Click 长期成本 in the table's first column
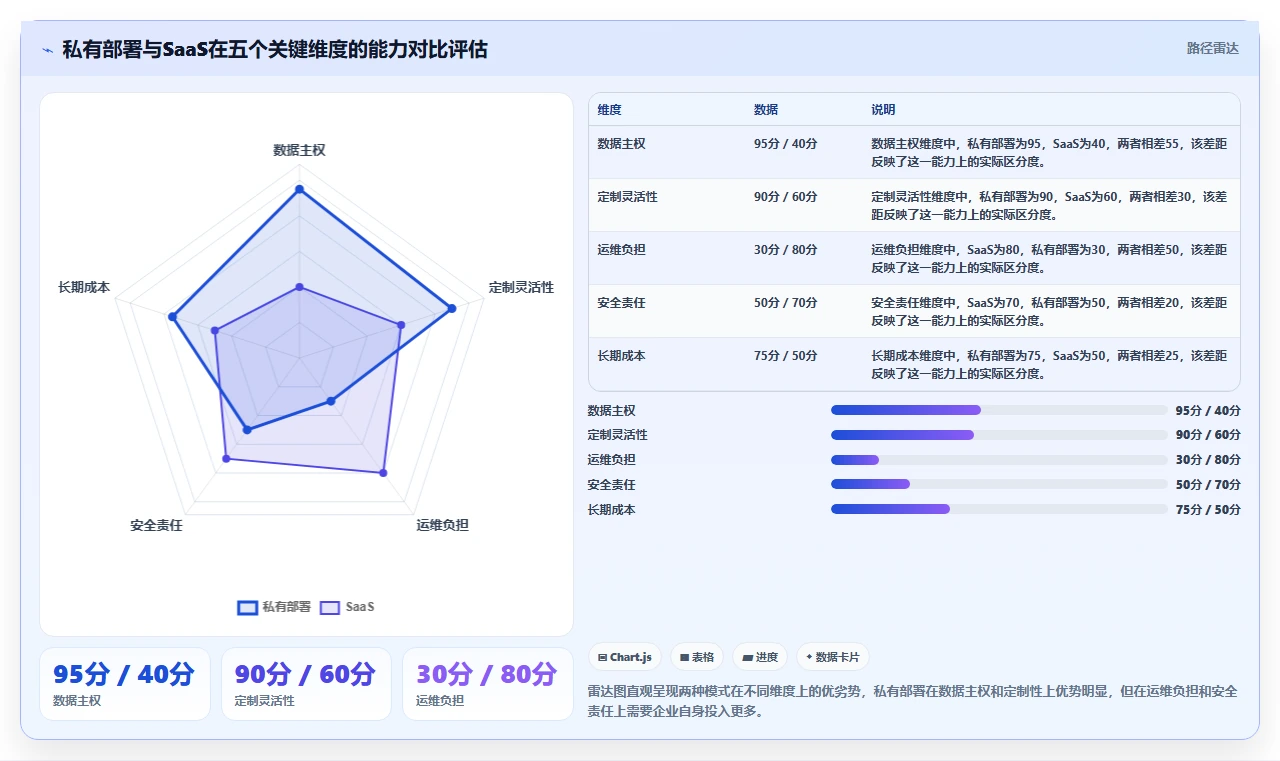The width and height of the screenshot is (1280, 761). tap(621, 356)
